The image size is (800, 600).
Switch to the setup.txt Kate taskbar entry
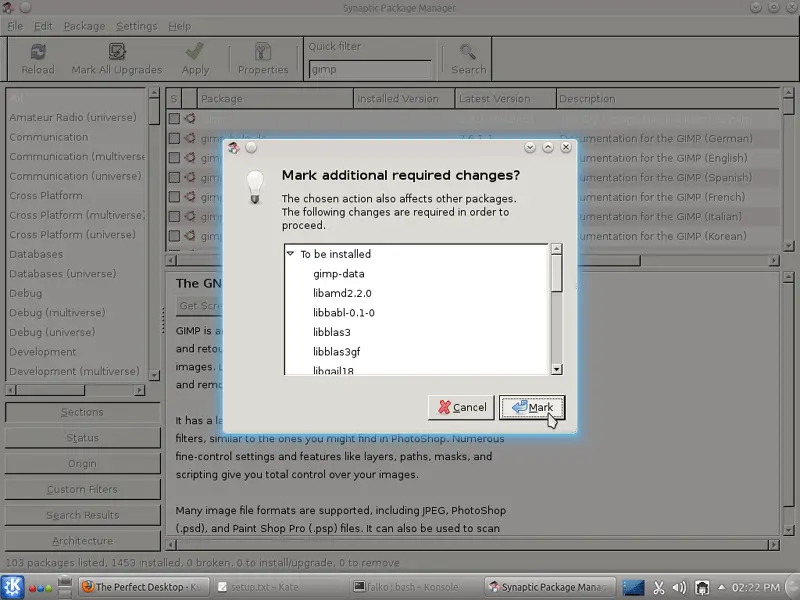click(x=279, y=587)
